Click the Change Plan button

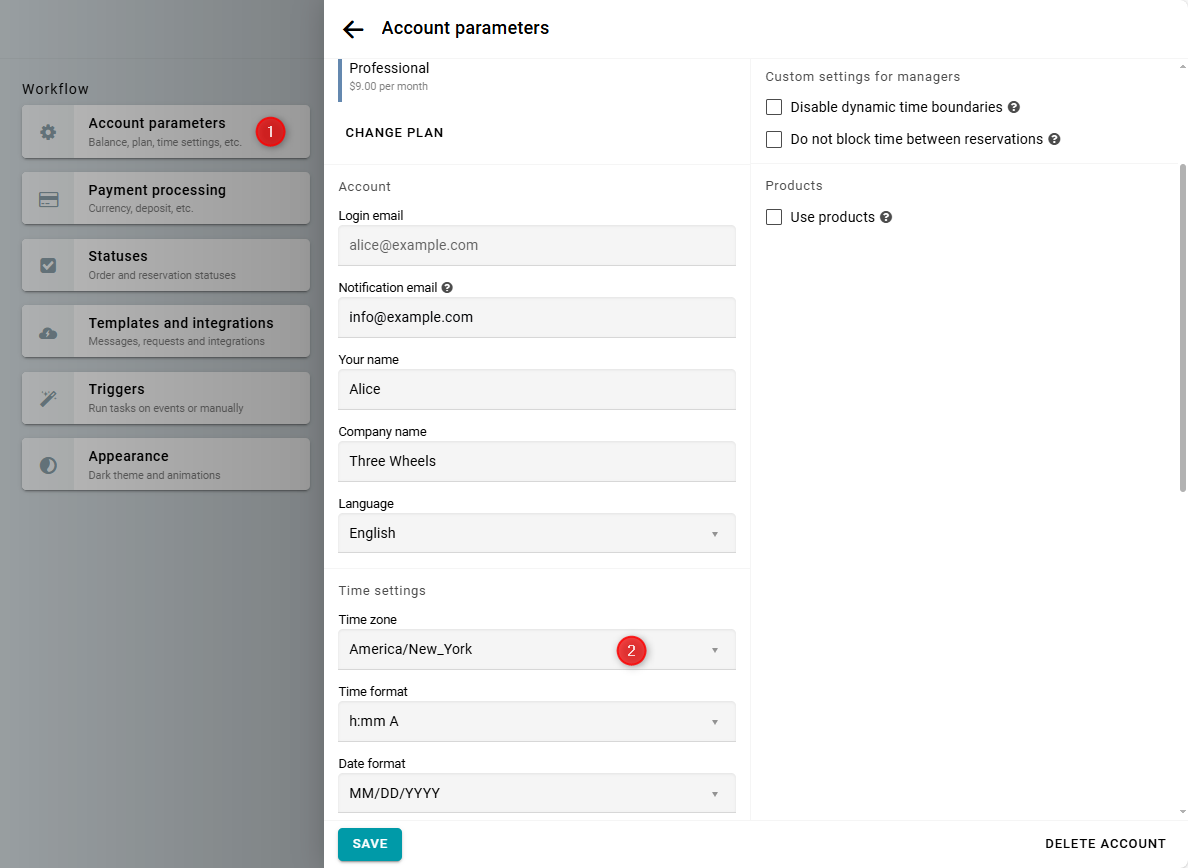click(394, 133)
